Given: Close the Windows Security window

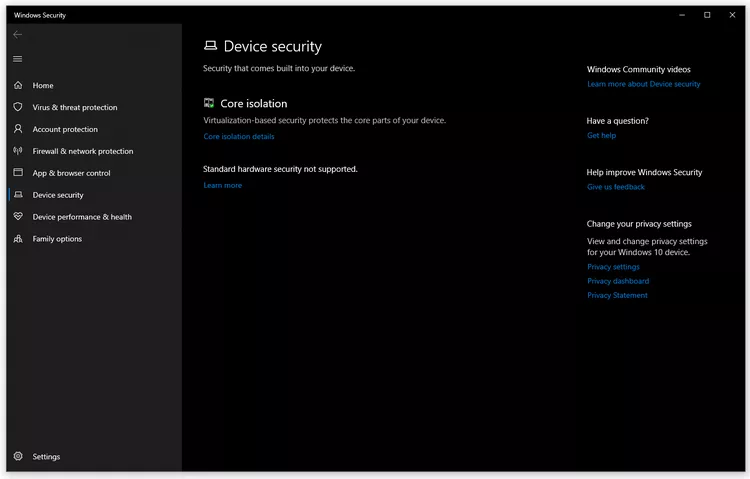Looking at the screenshot, I should [732, 15].
